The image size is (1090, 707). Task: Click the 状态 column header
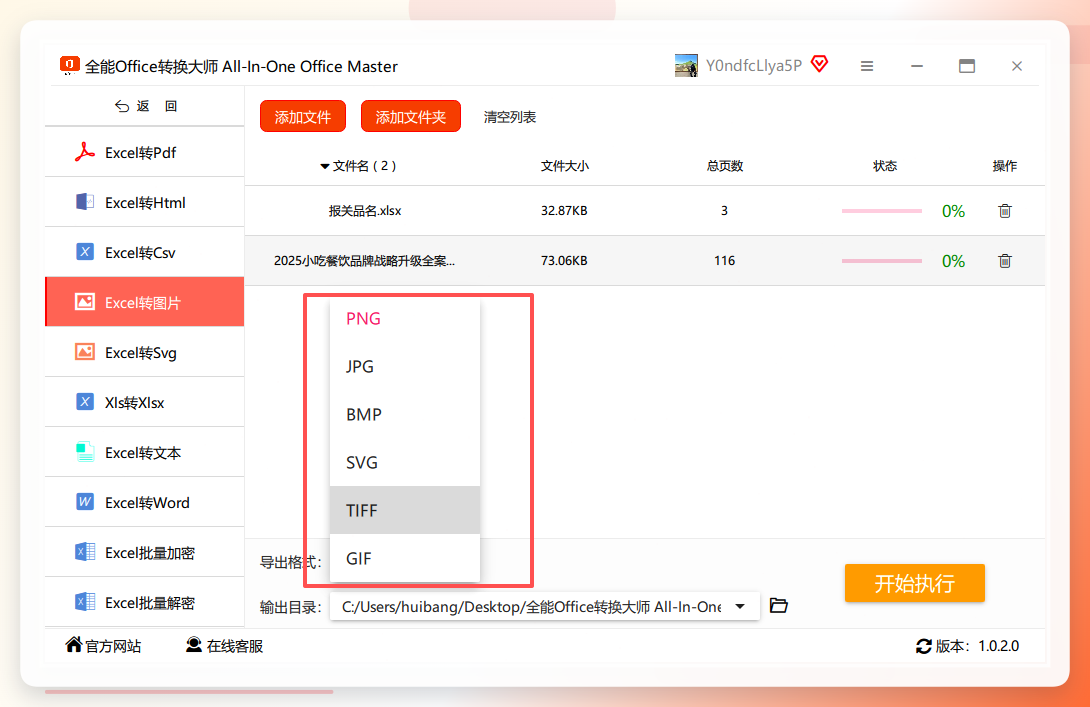pos(885,166)
